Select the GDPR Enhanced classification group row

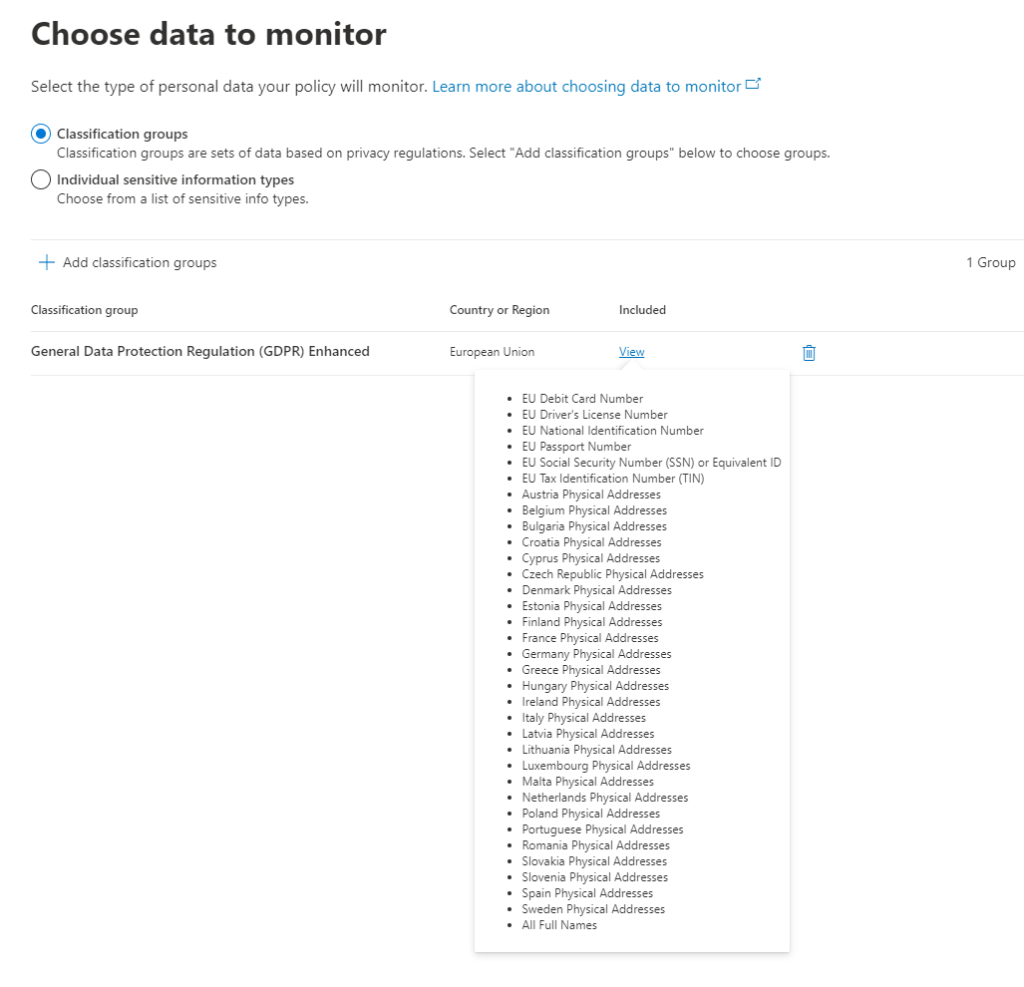coord(200,352)
